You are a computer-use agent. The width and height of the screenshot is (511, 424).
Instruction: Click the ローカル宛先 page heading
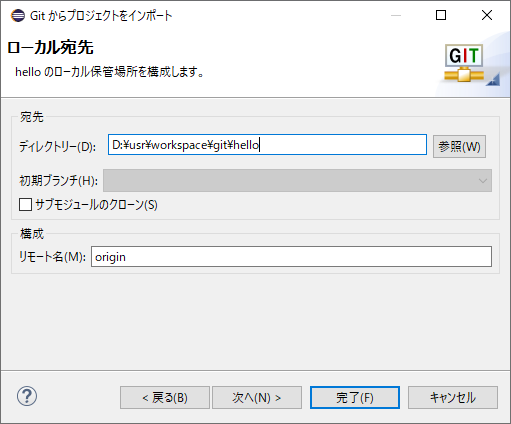50,48
